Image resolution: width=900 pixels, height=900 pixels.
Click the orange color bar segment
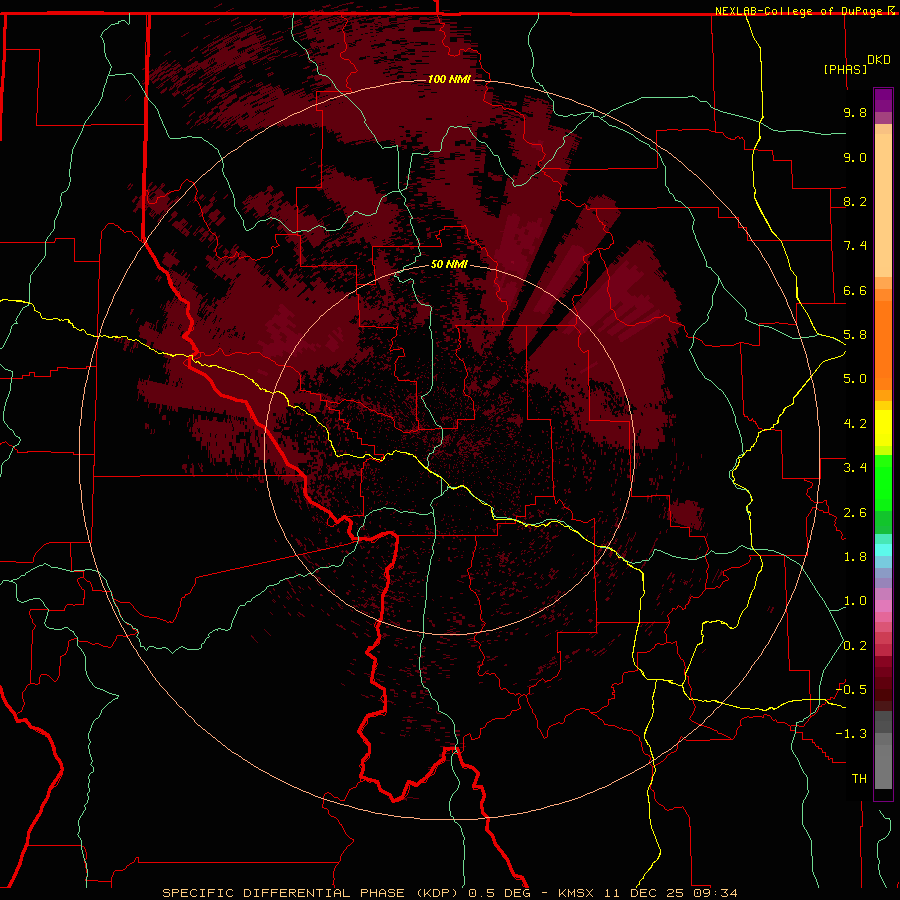(883, 346)
